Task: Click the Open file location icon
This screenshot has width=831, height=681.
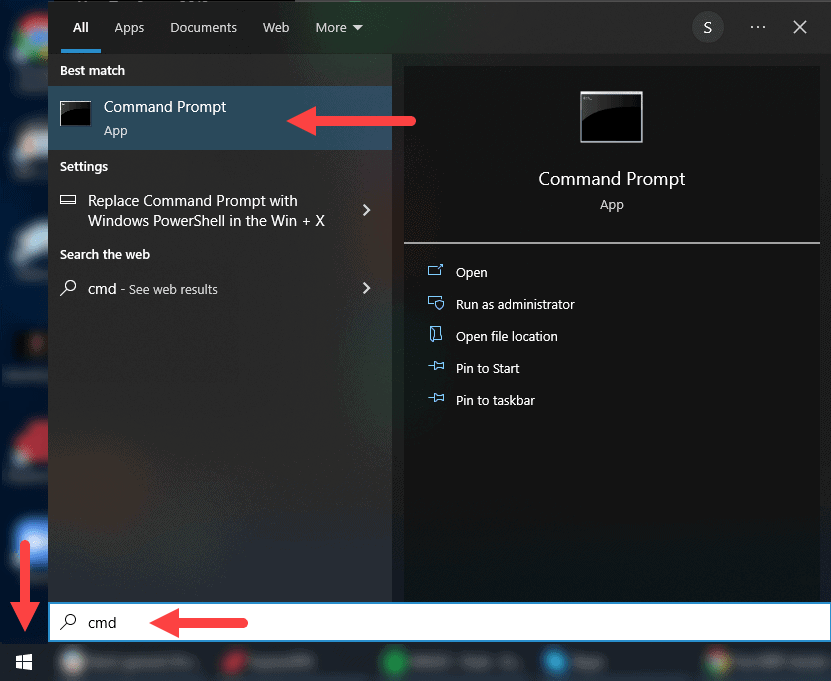Action: [436, 336]
